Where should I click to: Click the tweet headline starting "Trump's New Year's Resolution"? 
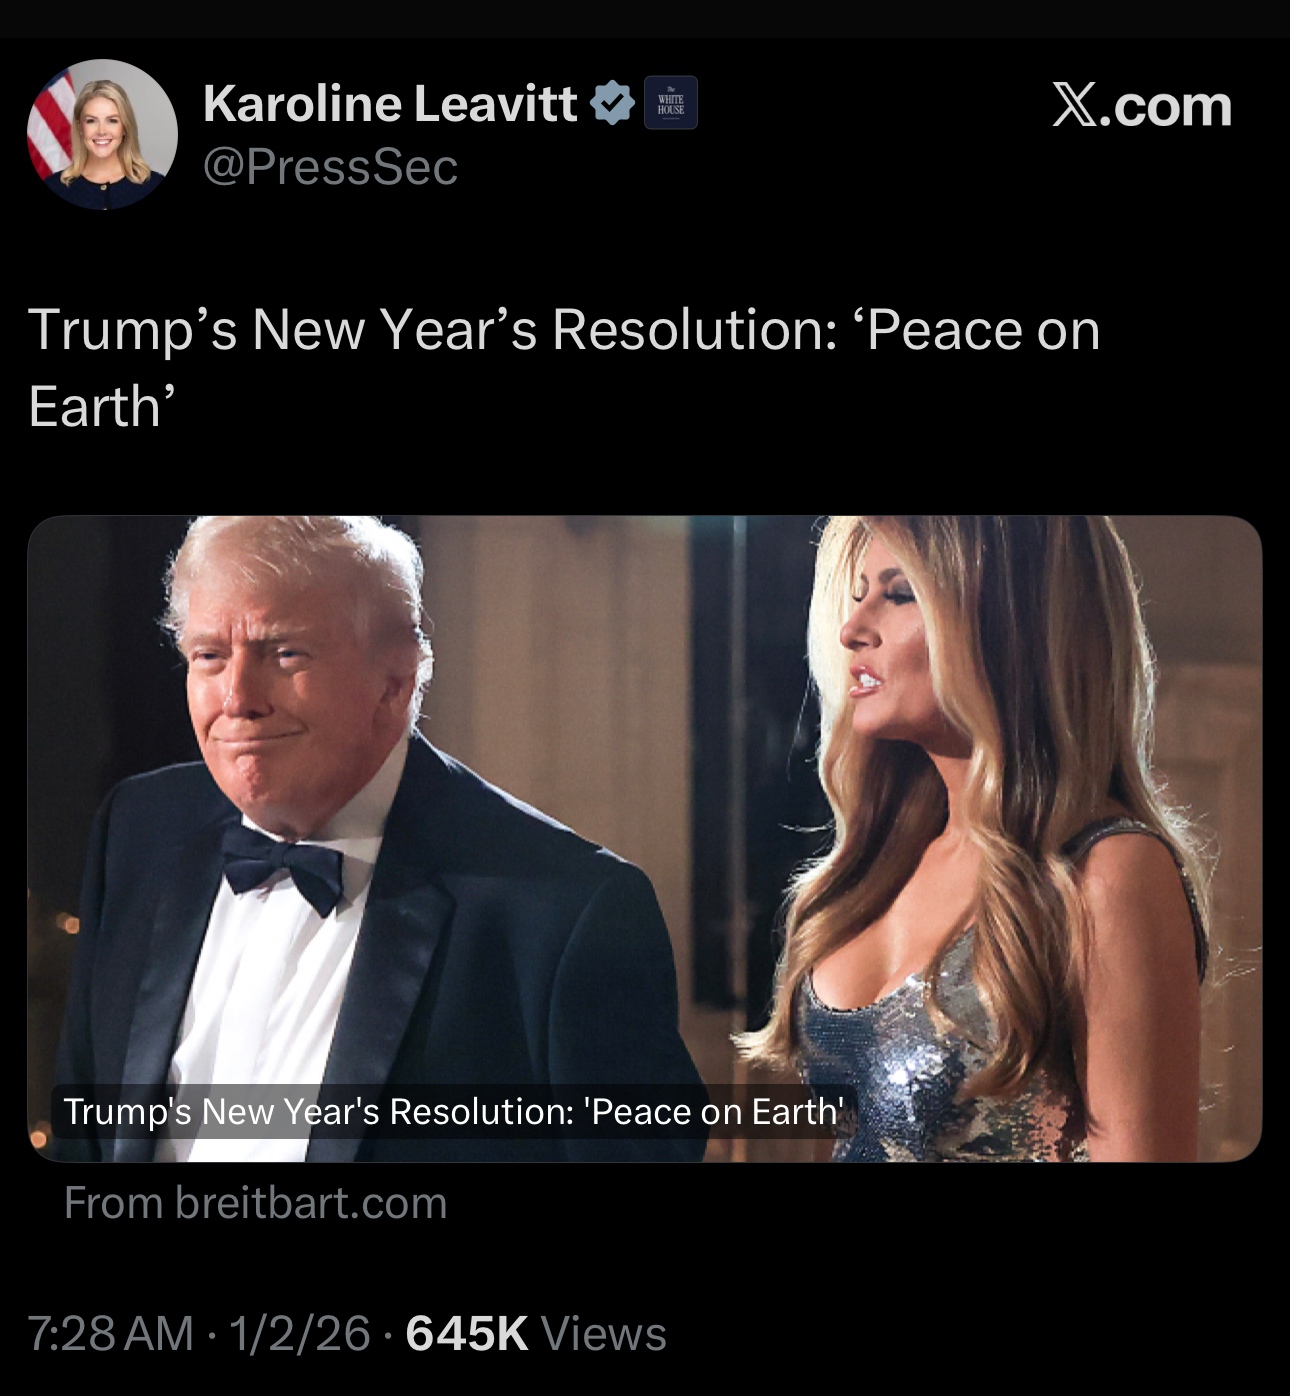[564, 368]
